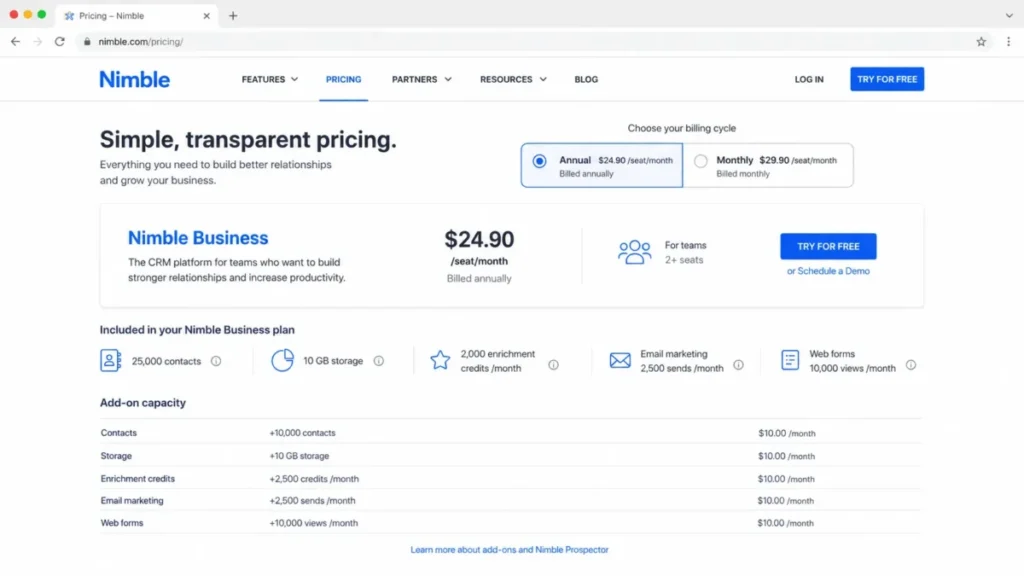This screenshot has height=576, width=1024.
Task: Click '+2,500 sends /month' text
Action: point(312,501)
